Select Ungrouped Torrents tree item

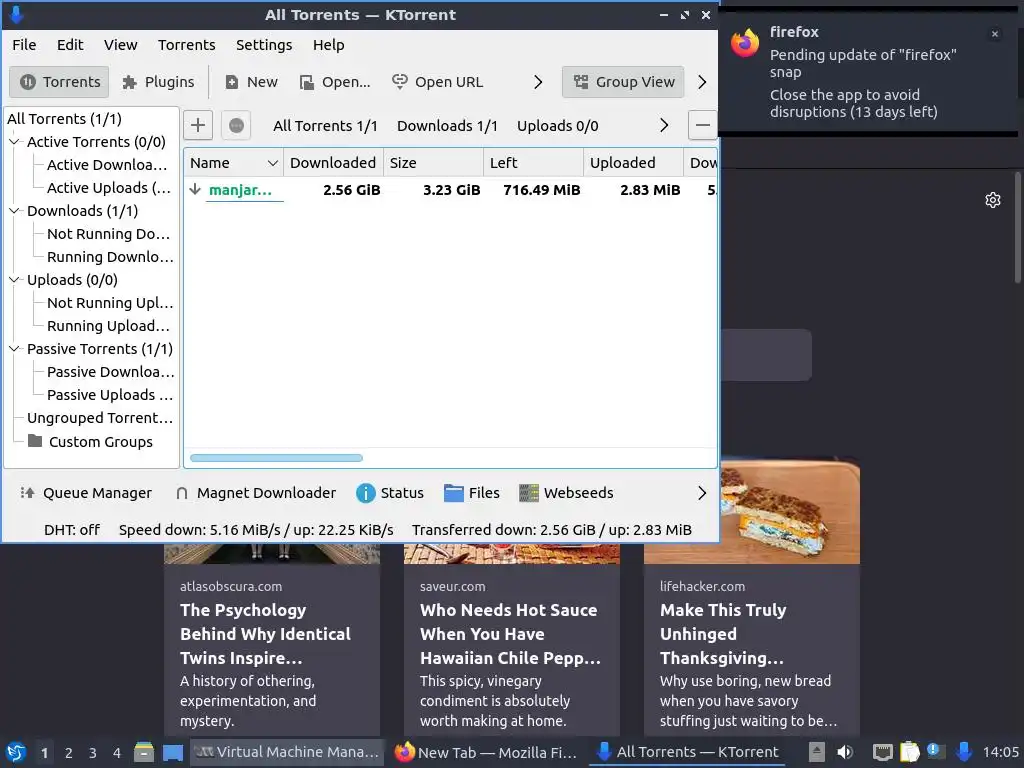coord(100,418)
